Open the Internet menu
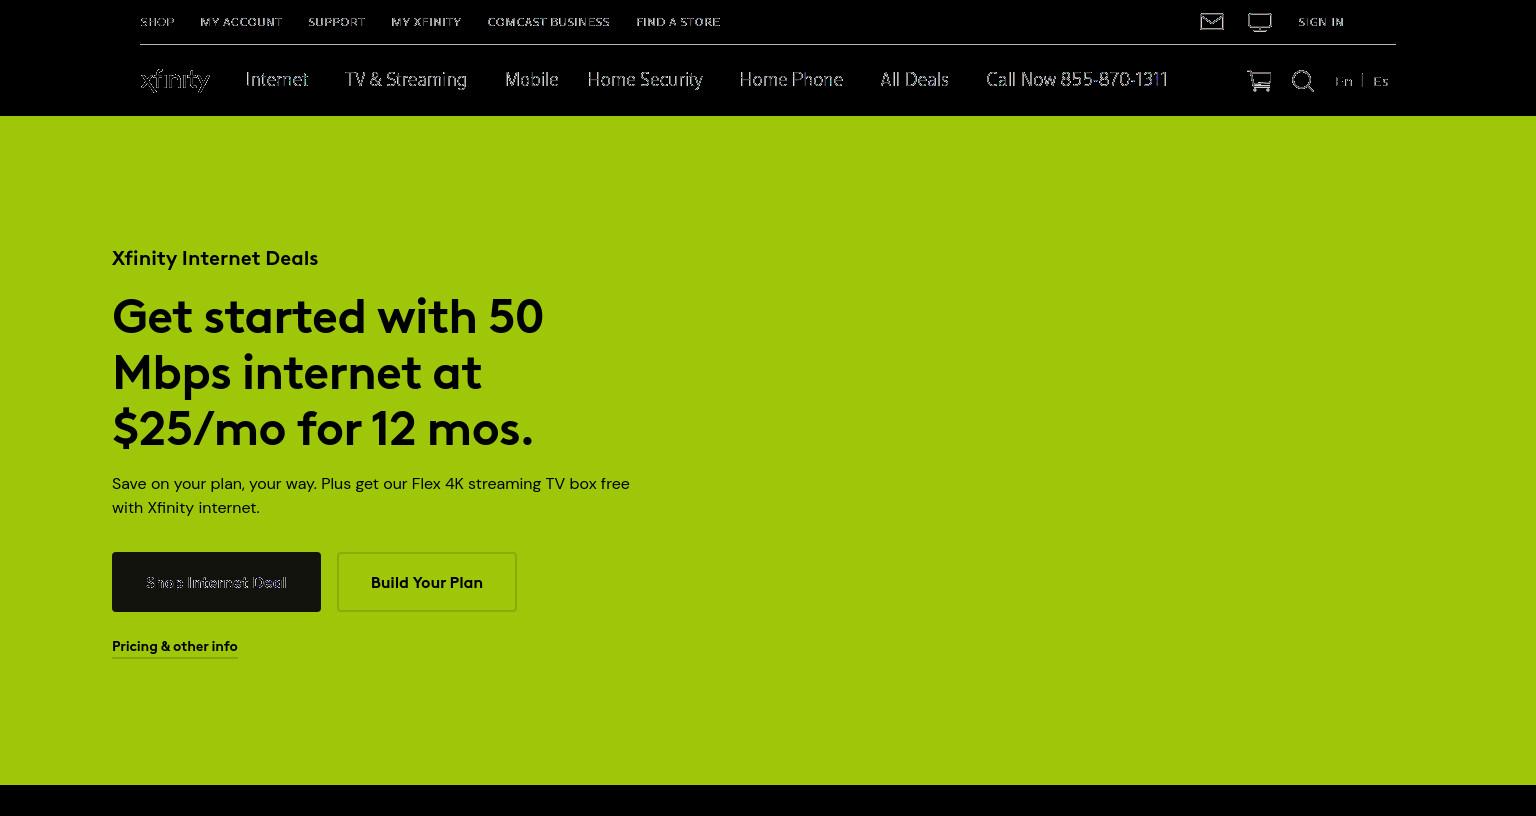The height and width of the screenshot is (816, 1536). (277, 79)
